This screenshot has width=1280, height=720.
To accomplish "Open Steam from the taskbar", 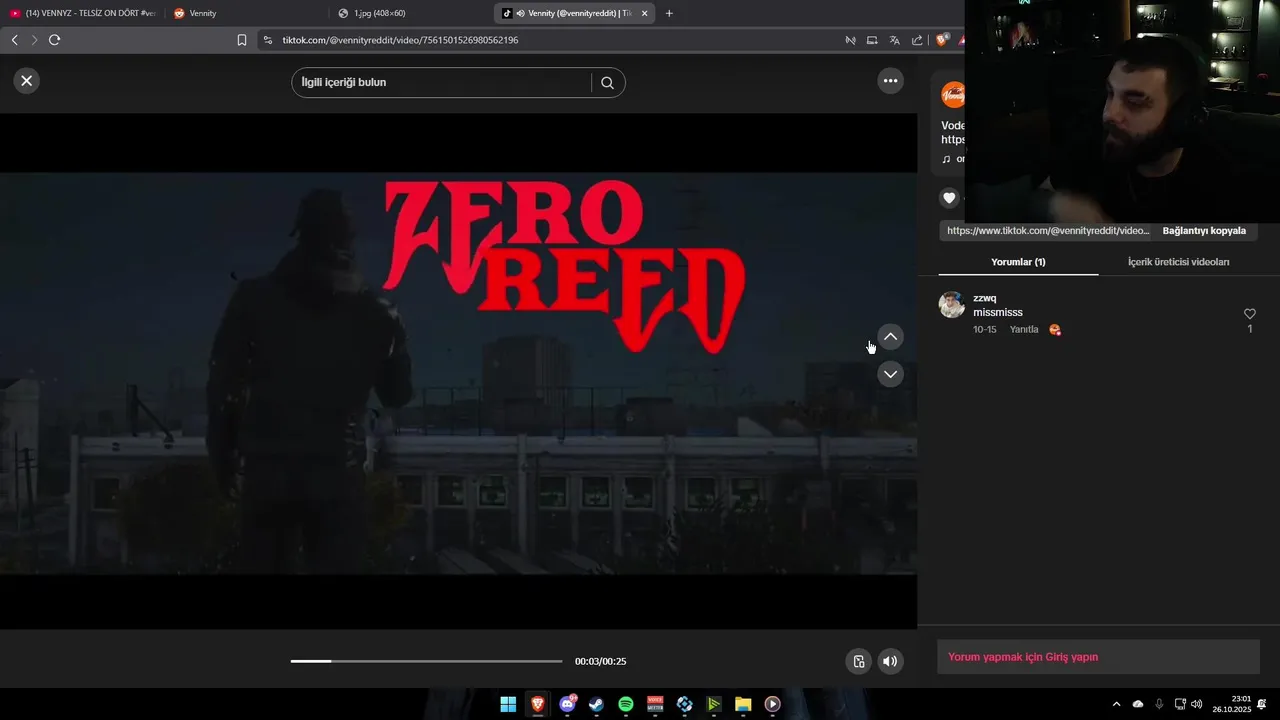I will click(x=596, y=704).
